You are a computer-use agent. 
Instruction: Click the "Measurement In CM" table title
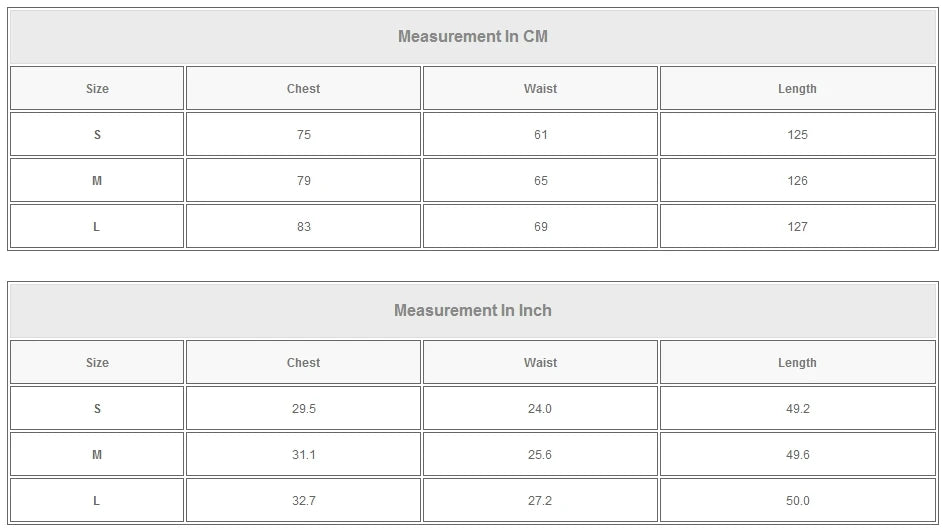click(472, 37)
